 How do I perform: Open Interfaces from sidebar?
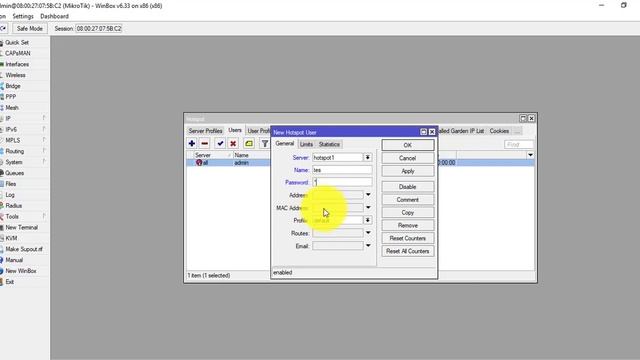(x=17, y=64)
